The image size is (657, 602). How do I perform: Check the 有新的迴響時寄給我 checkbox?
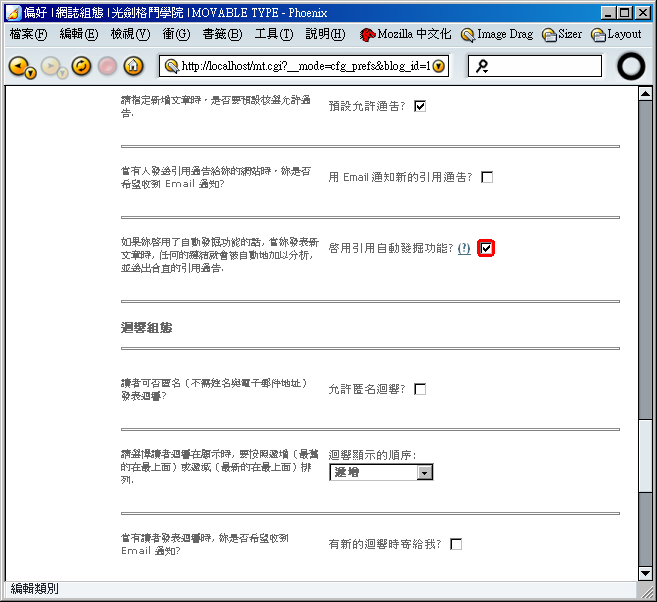456,544
